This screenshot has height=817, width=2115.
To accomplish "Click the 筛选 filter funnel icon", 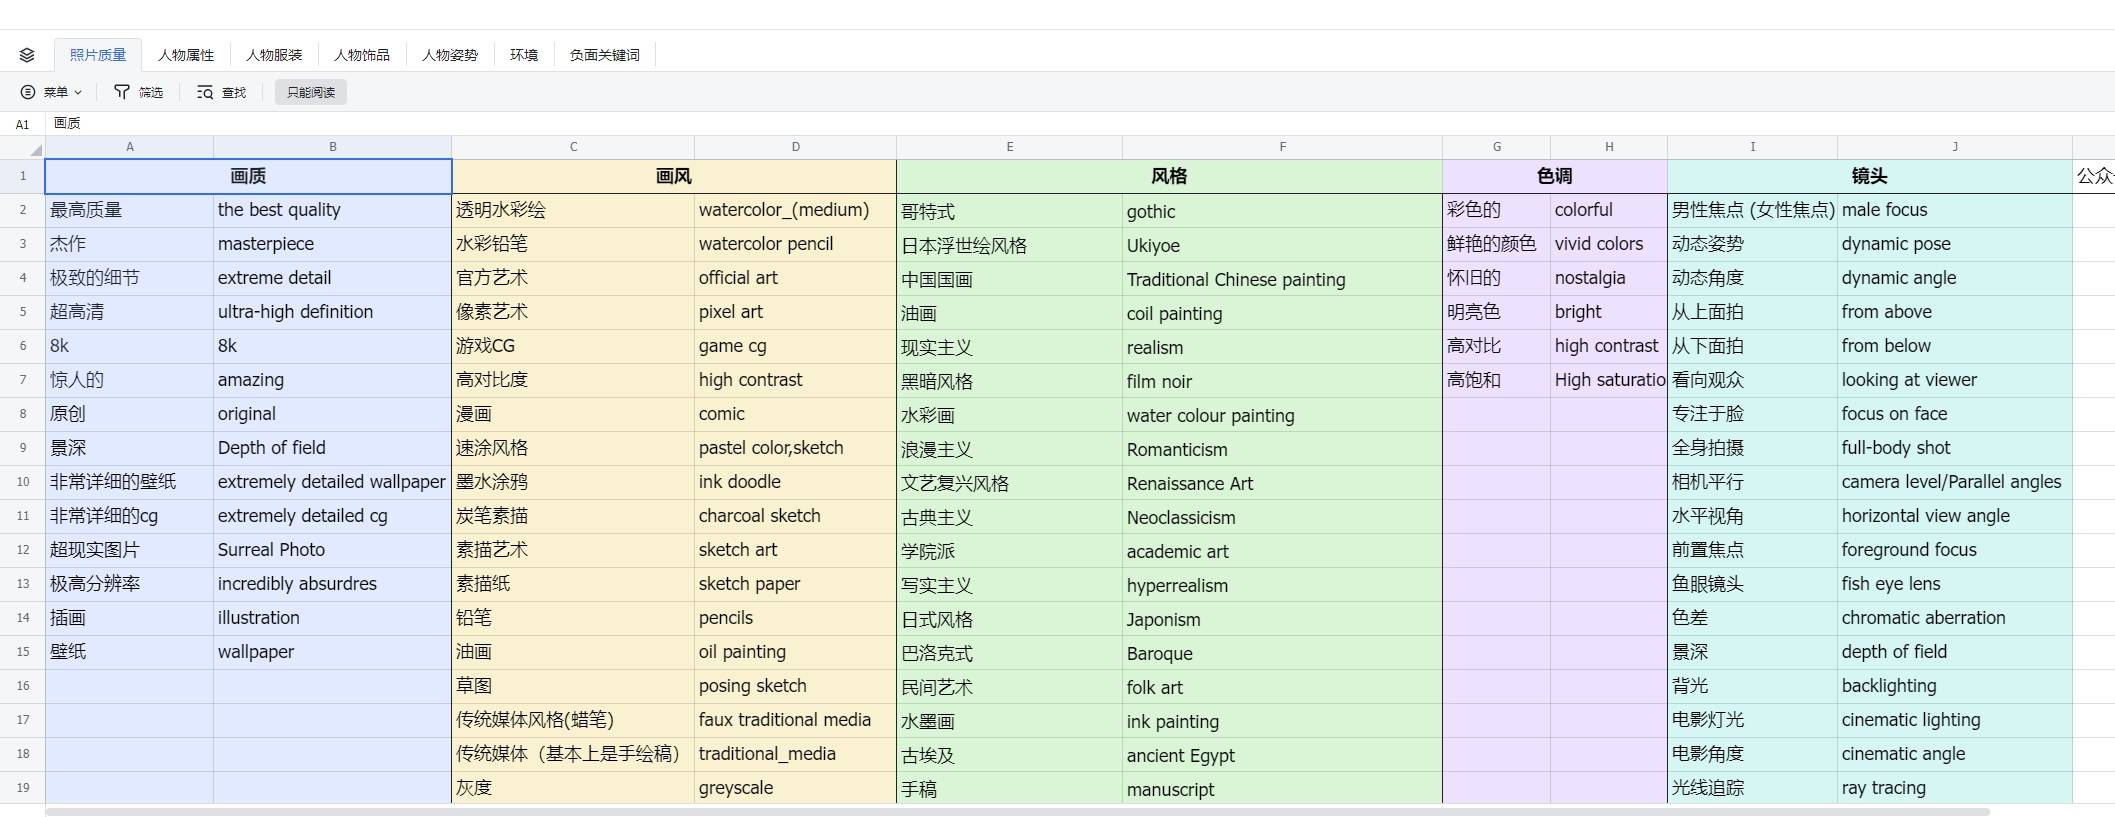I will 122,92.
